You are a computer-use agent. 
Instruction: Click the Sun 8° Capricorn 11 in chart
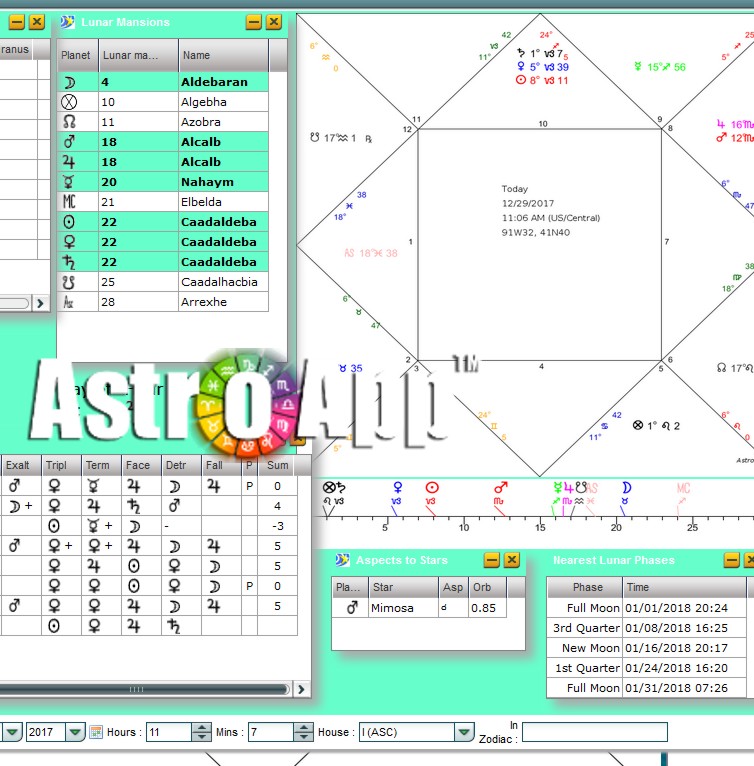[x=542, y=80]
